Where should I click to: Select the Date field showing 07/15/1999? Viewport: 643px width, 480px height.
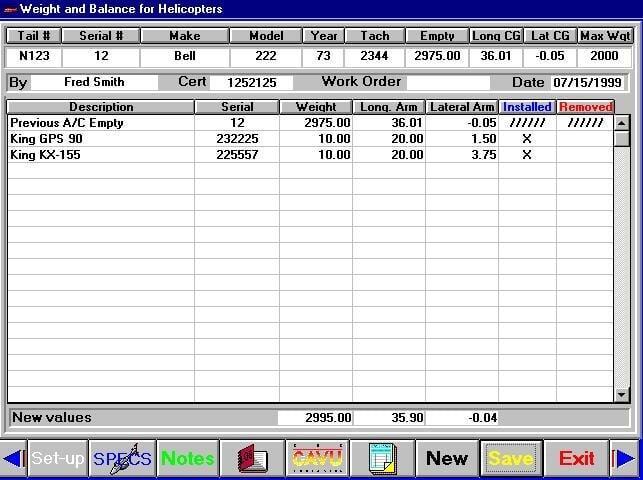[x=590, y=82]
